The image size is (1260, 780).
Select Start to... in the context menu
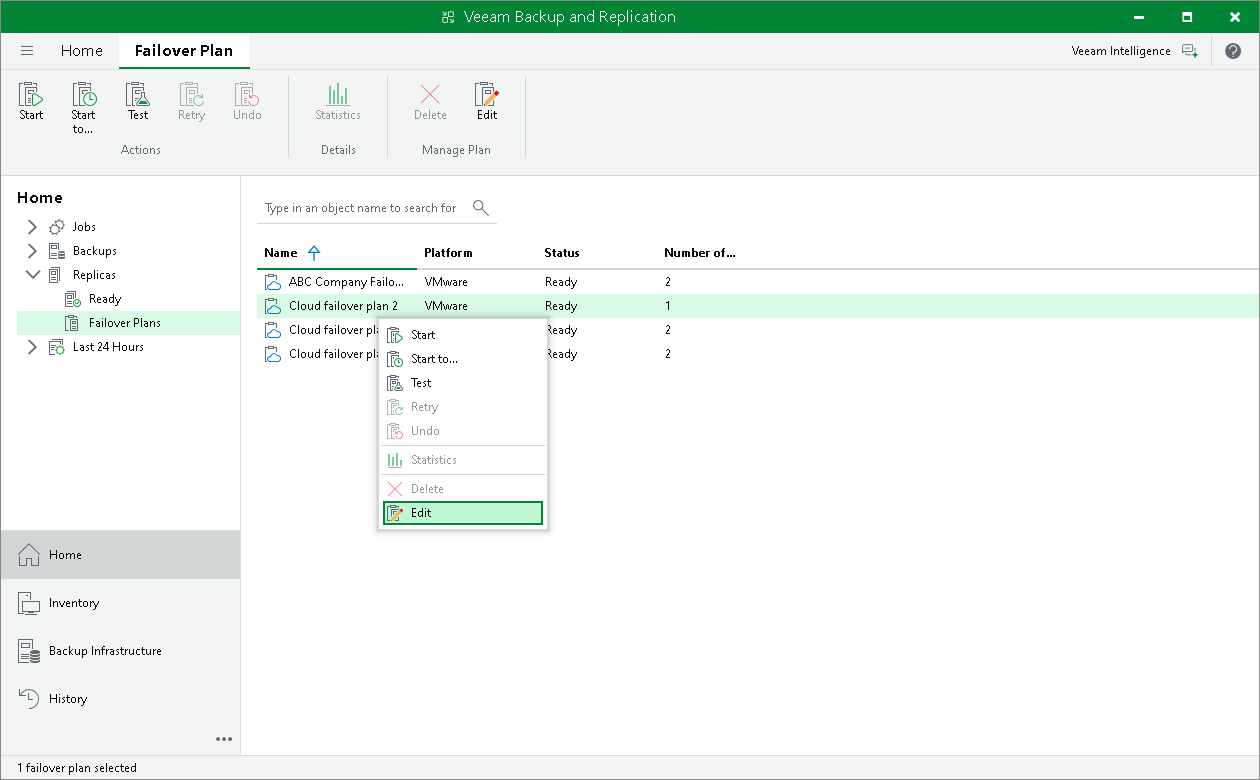(463, 359)
